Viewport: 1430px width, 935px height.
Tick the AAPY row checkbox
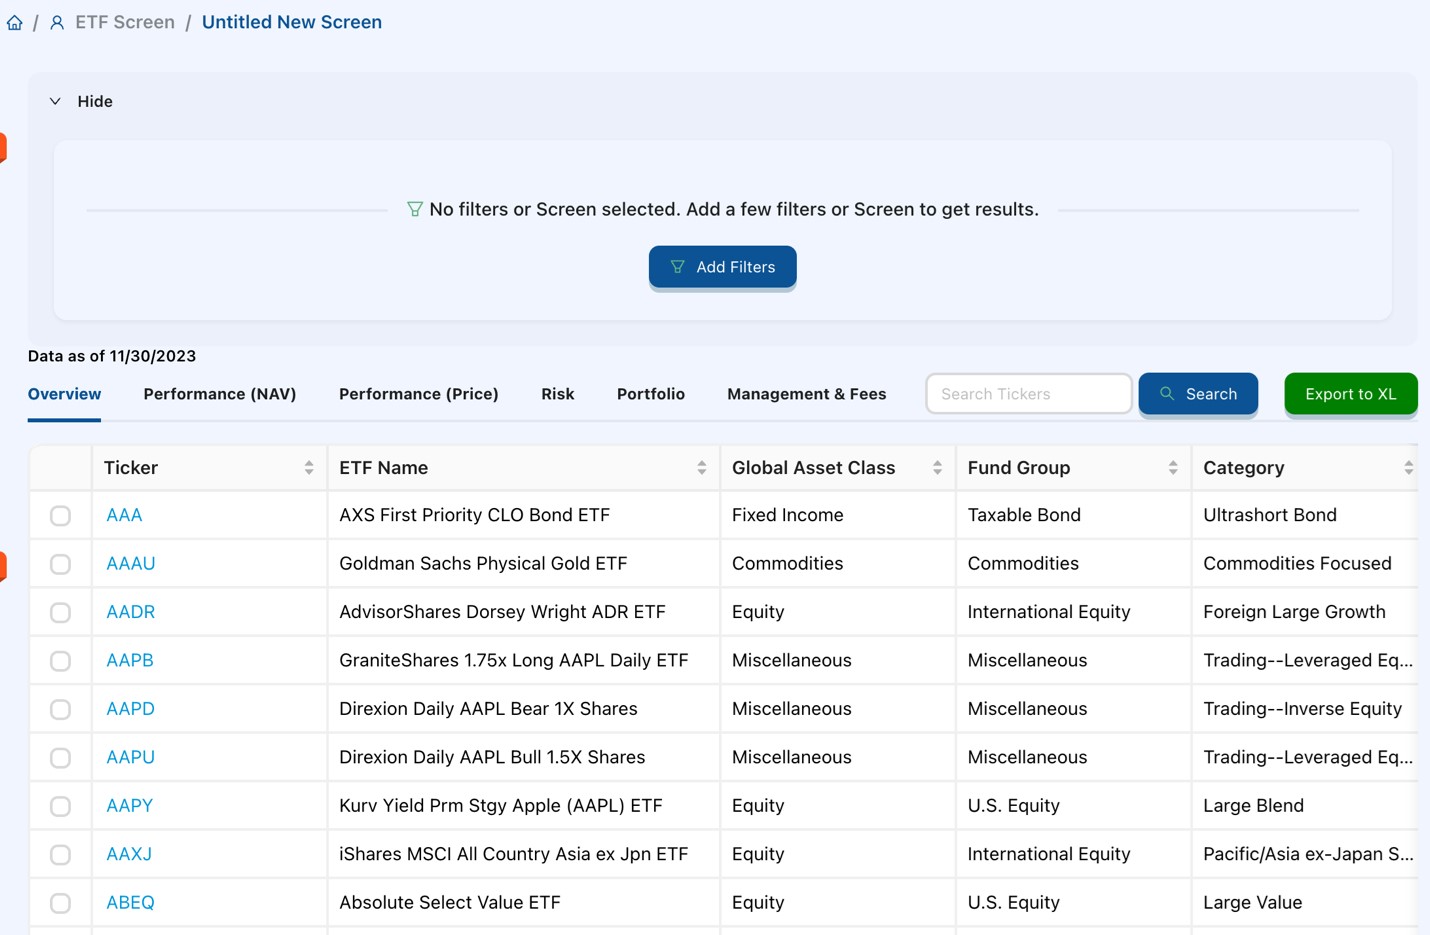tap(60, 806)
